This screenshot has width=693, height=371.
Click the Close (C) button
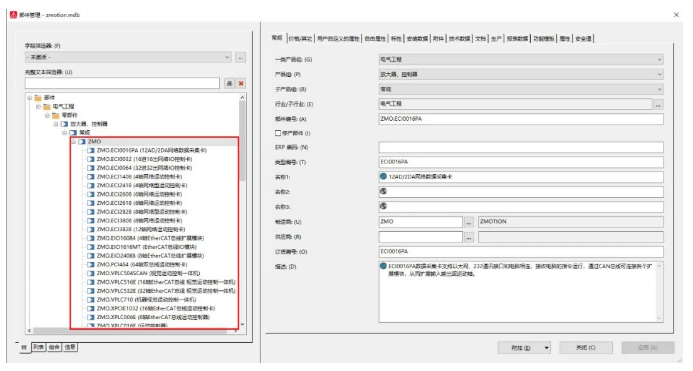pyautogui.click(x=586, y=348)
